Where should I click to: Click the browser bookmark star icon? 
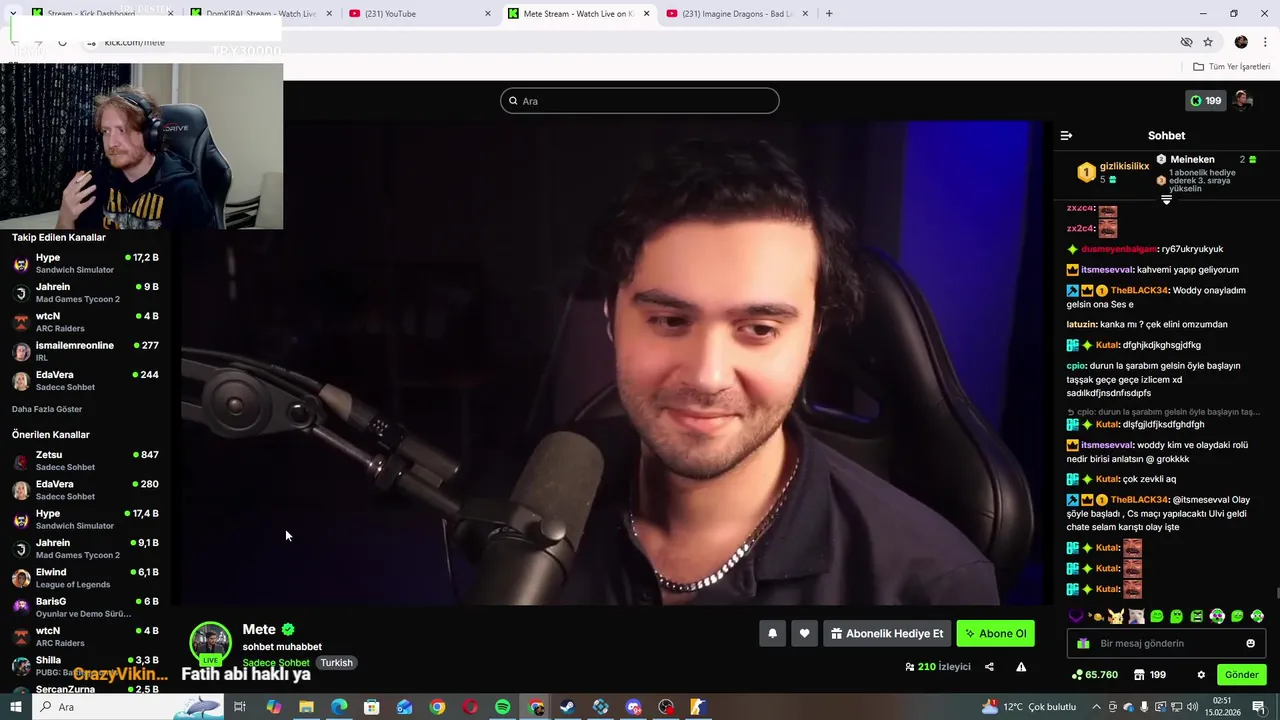click(1208, 42)
